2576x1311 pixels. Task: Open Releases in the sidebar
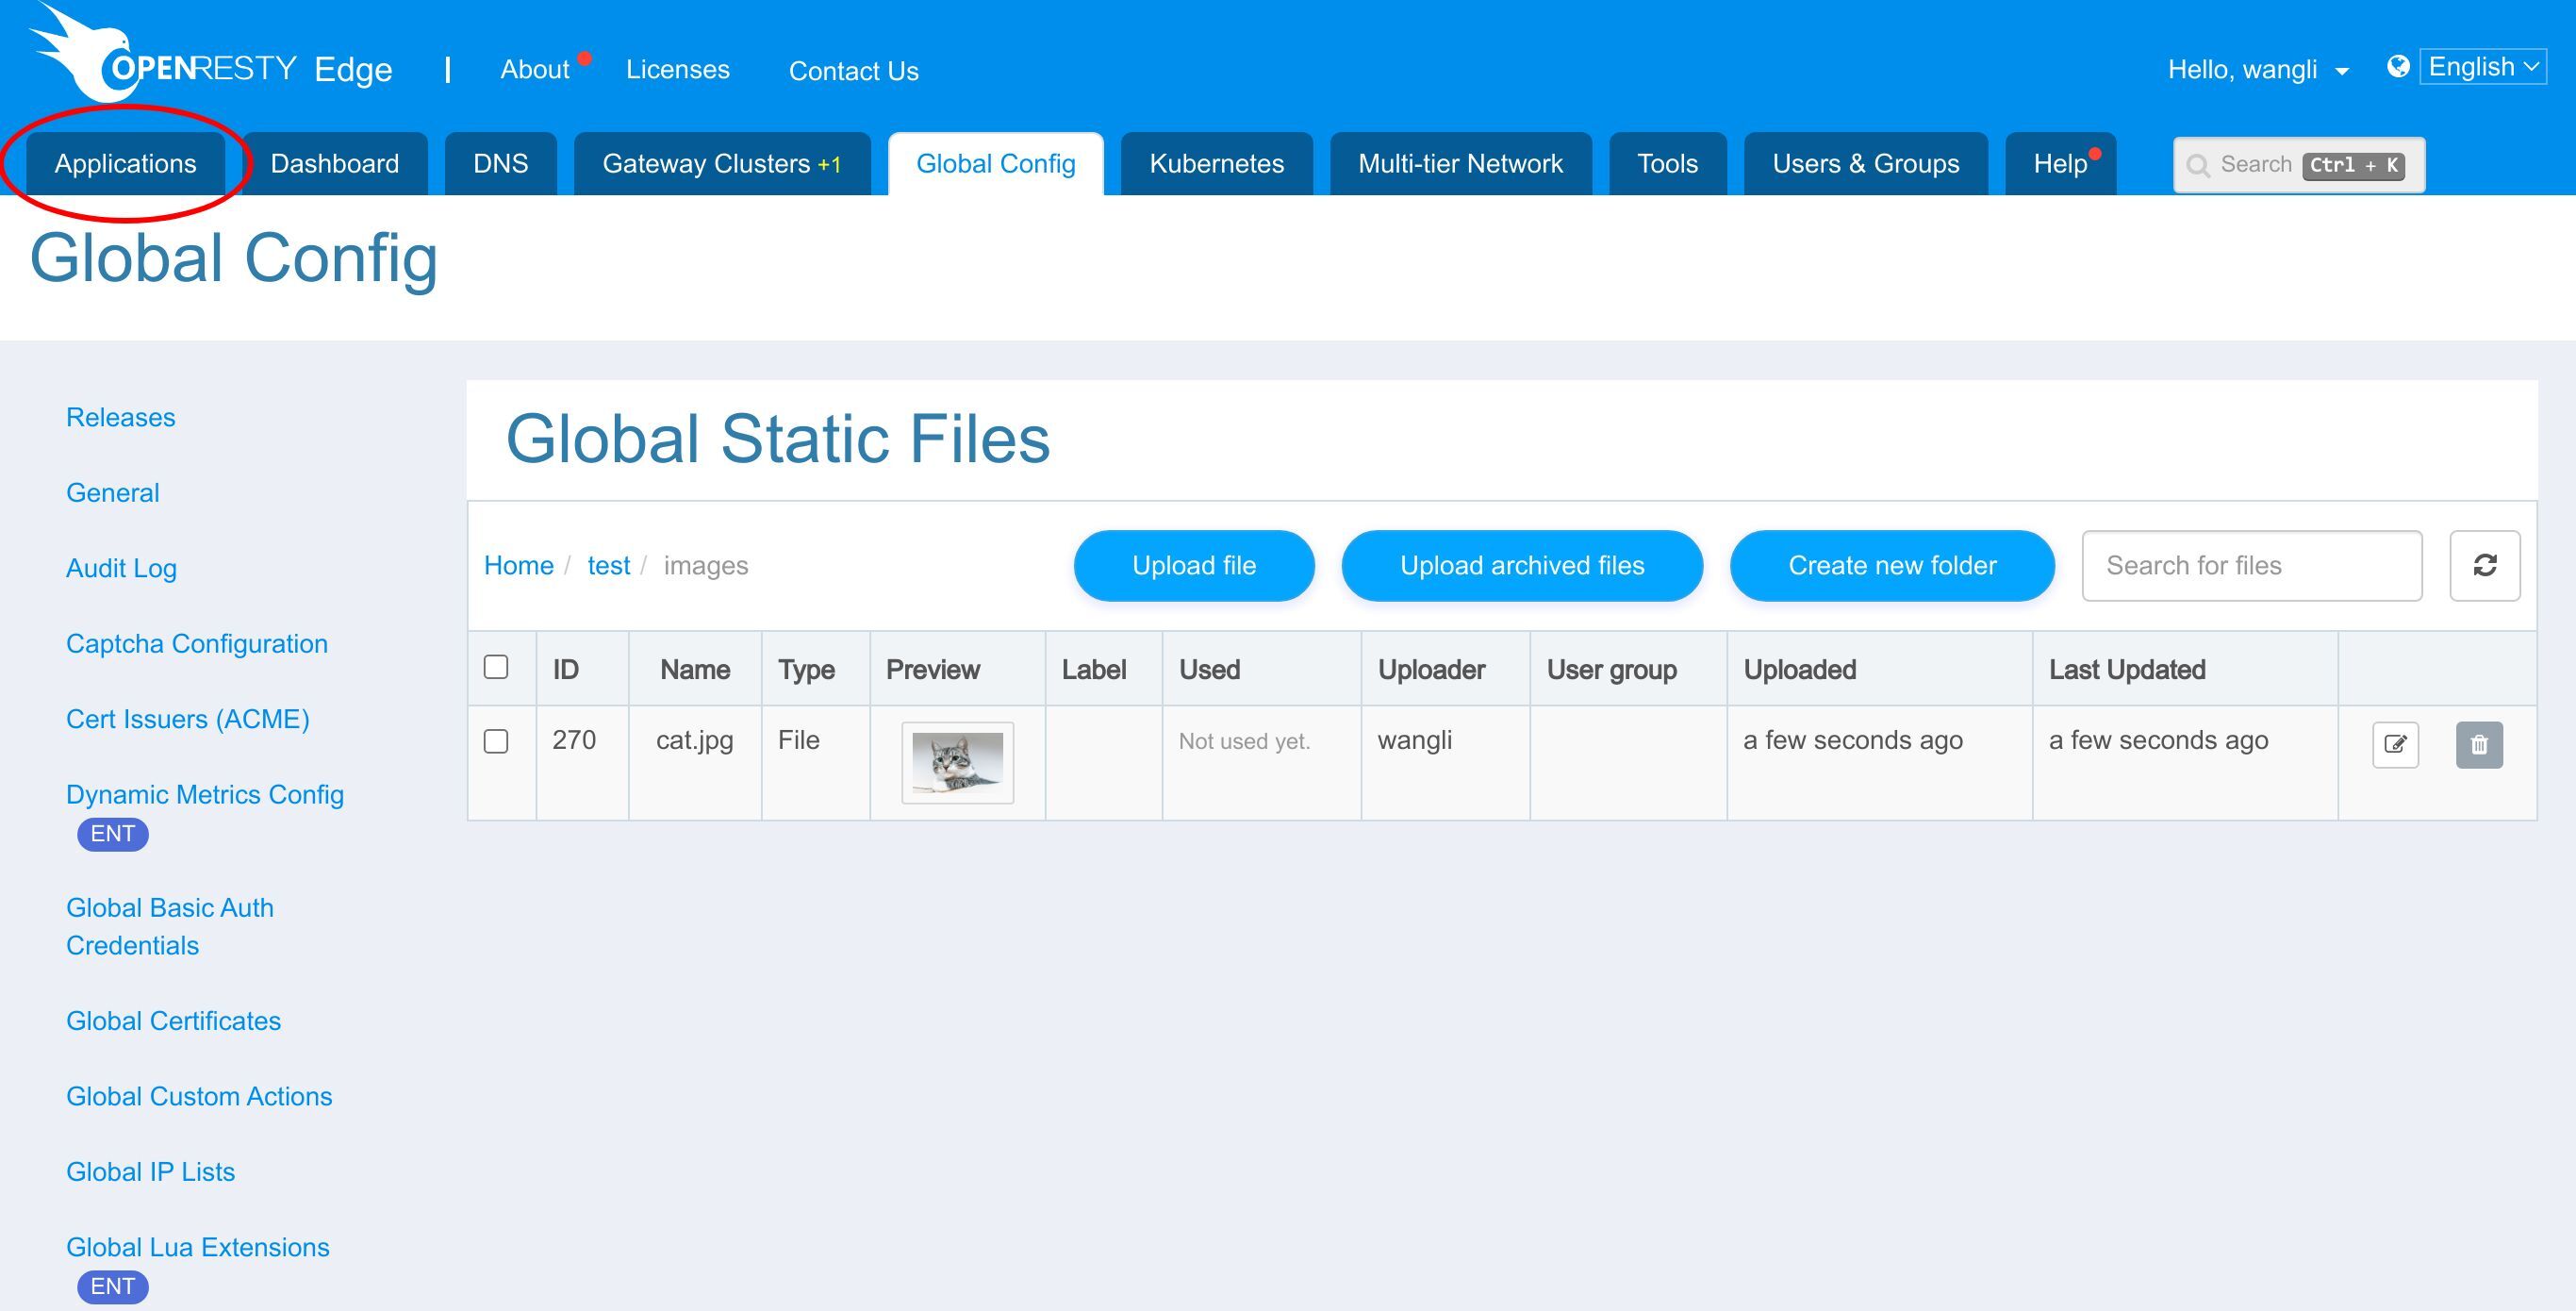point(121,417)
